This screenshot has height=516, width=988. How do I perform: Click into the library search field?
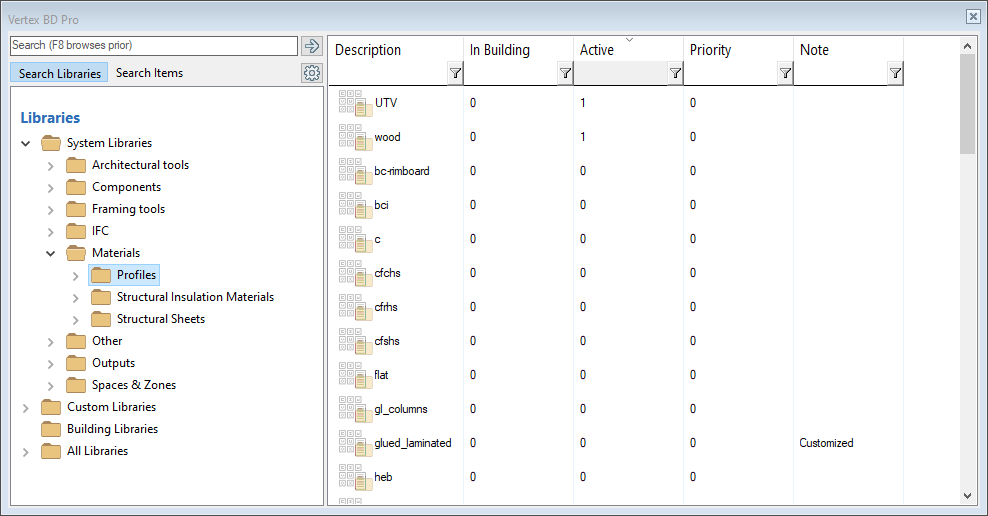click(x=153, y=46)
